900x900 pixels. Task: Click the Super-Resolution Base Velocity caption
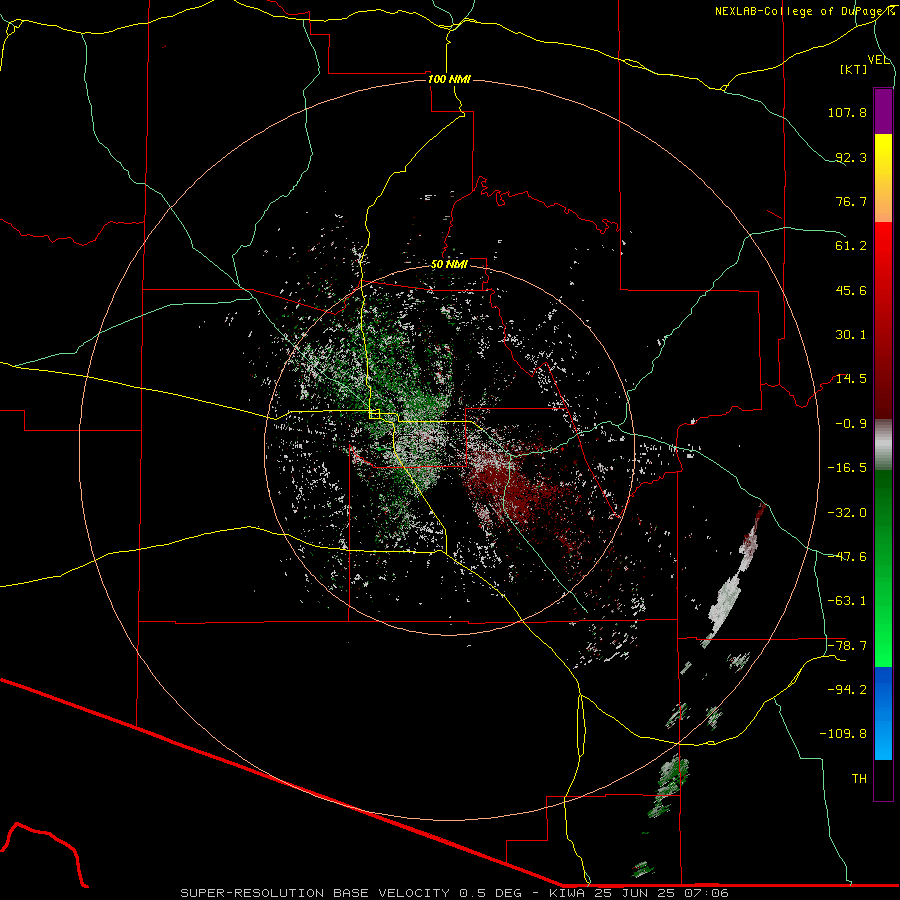pyautogui.click(x=454, y=893)
